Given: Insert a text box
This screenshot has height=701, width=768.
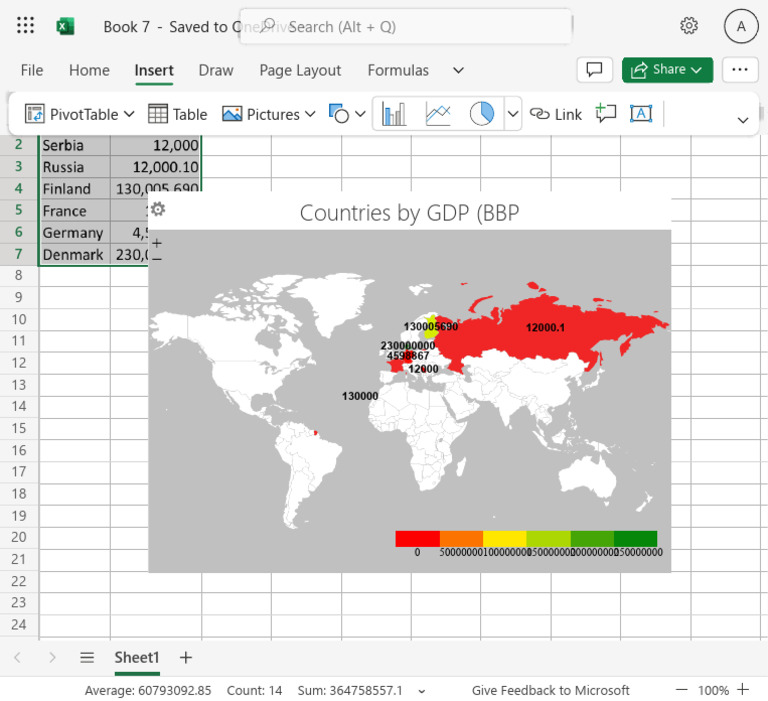Looking at the screenshot, I should click(641, 114).
